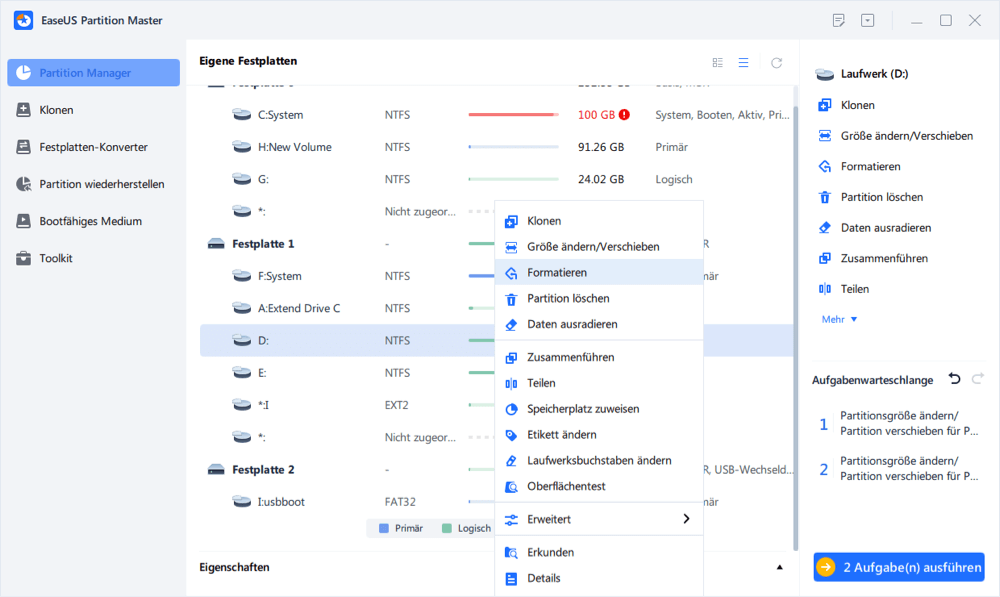
Task: Click the Teilen icon in right panel
Action: [x=825, y=289]
